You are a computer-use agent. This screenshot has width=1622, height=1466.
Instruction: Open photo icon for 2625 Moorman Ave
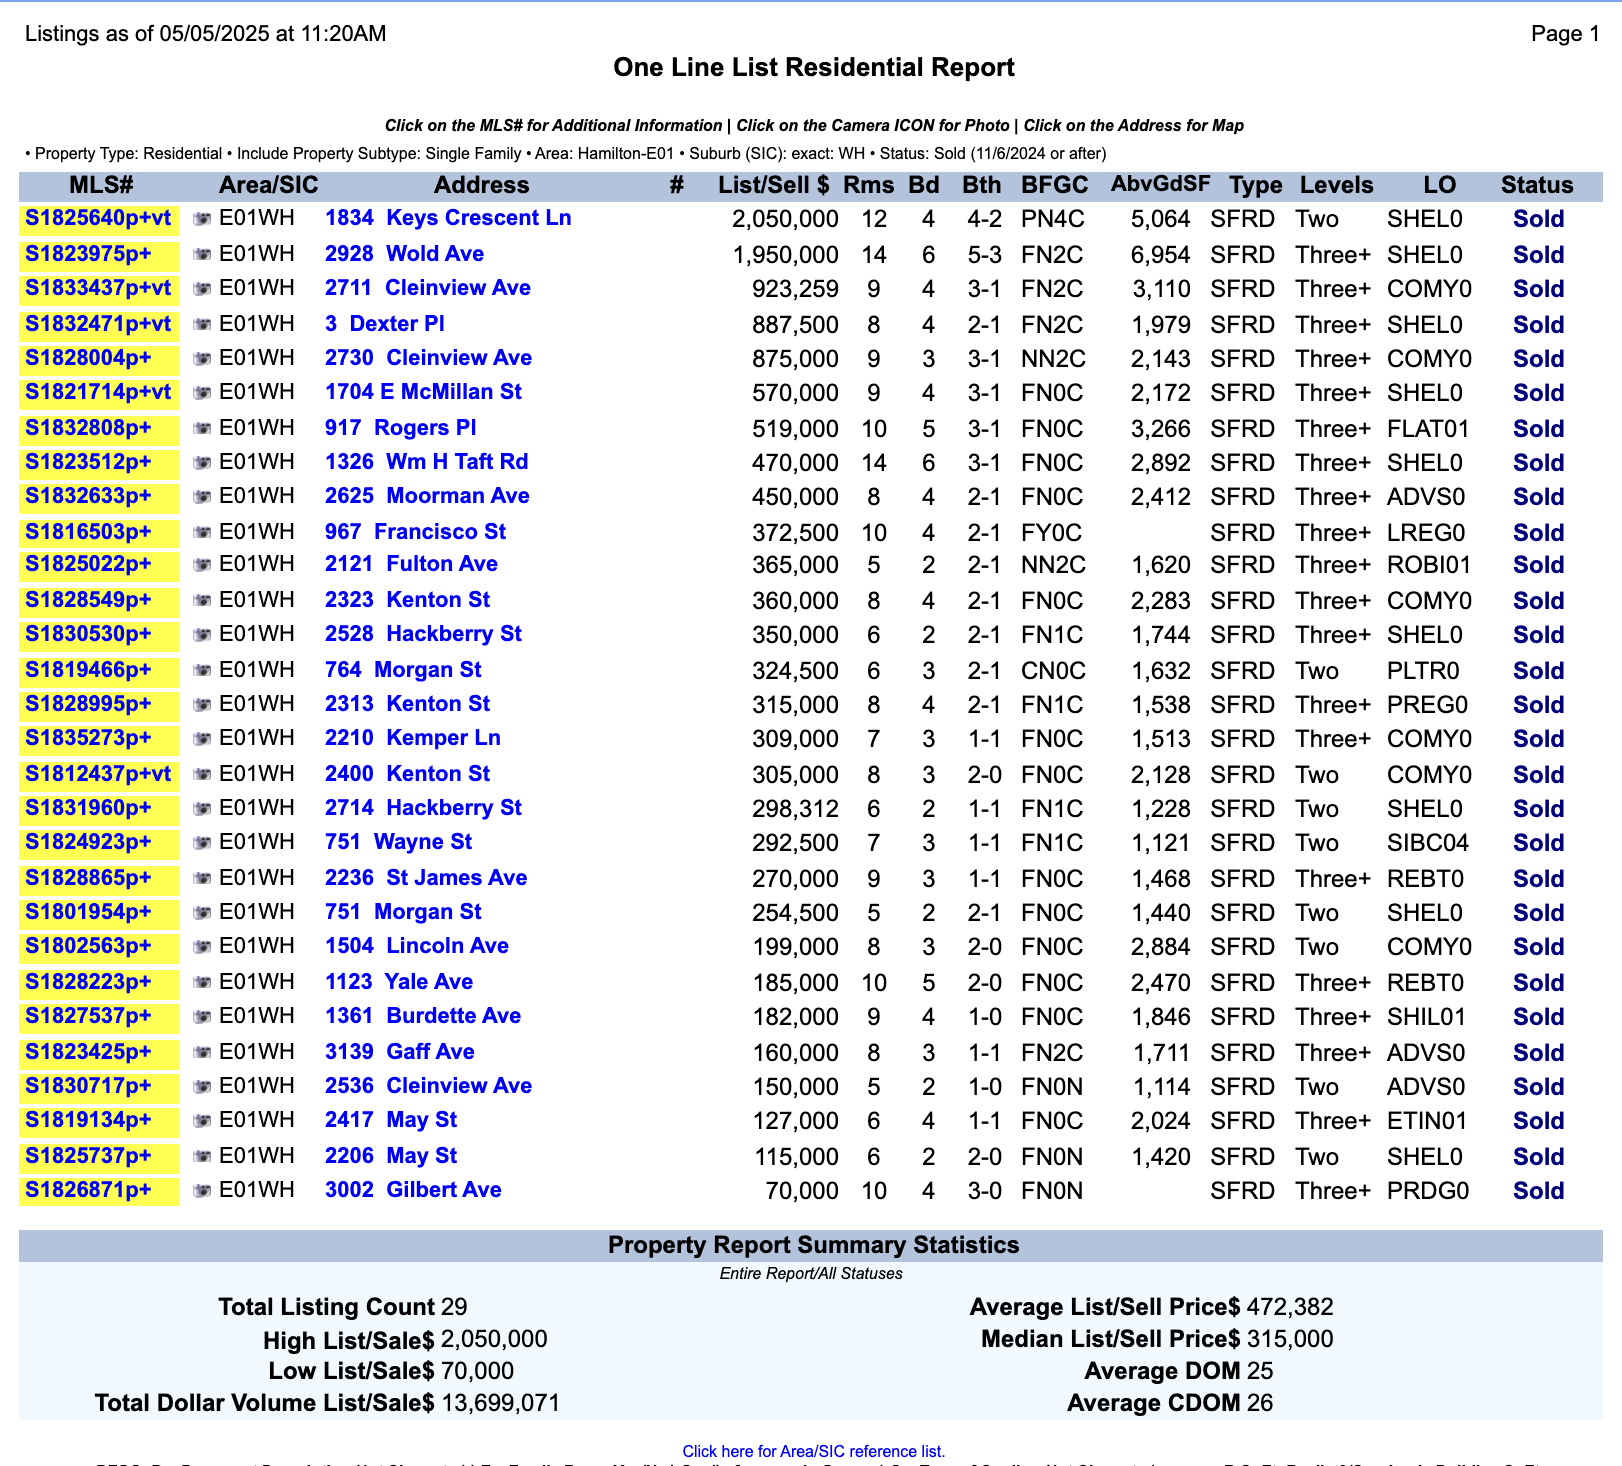click(x=202, y=497)
